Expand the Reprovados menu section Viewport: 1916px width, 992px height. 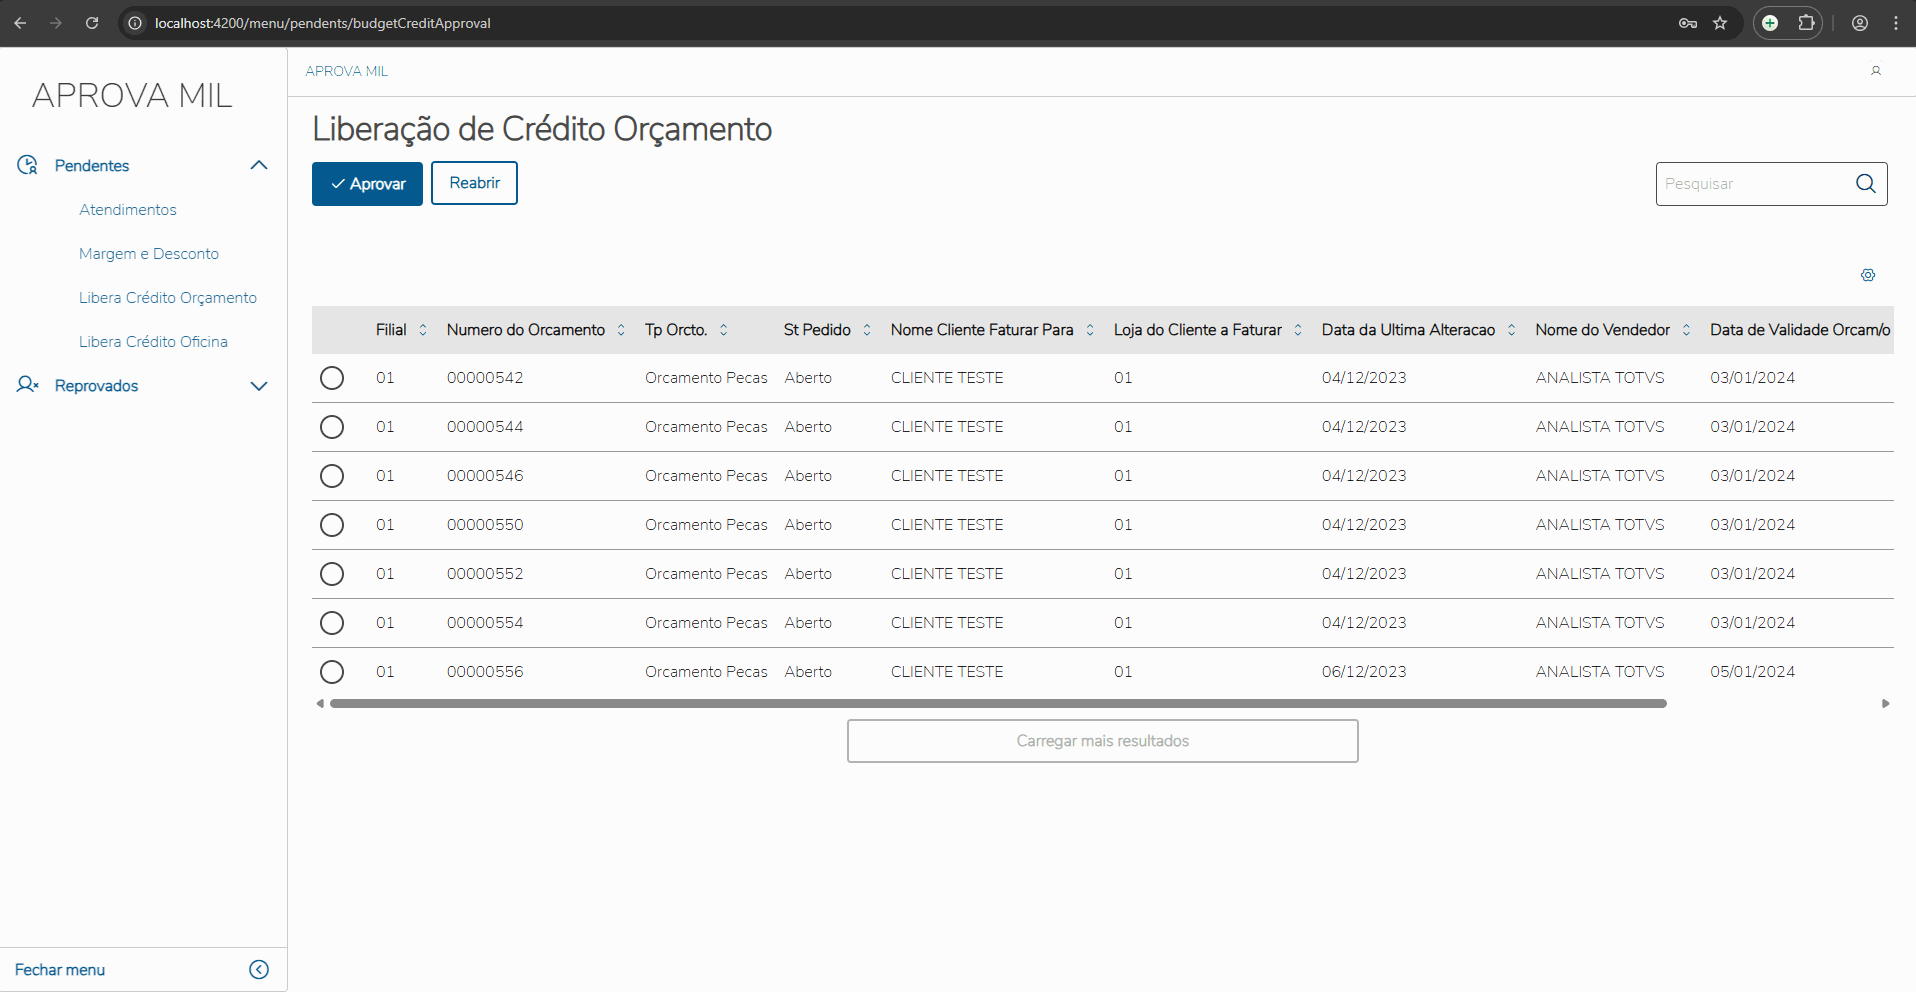258,386
